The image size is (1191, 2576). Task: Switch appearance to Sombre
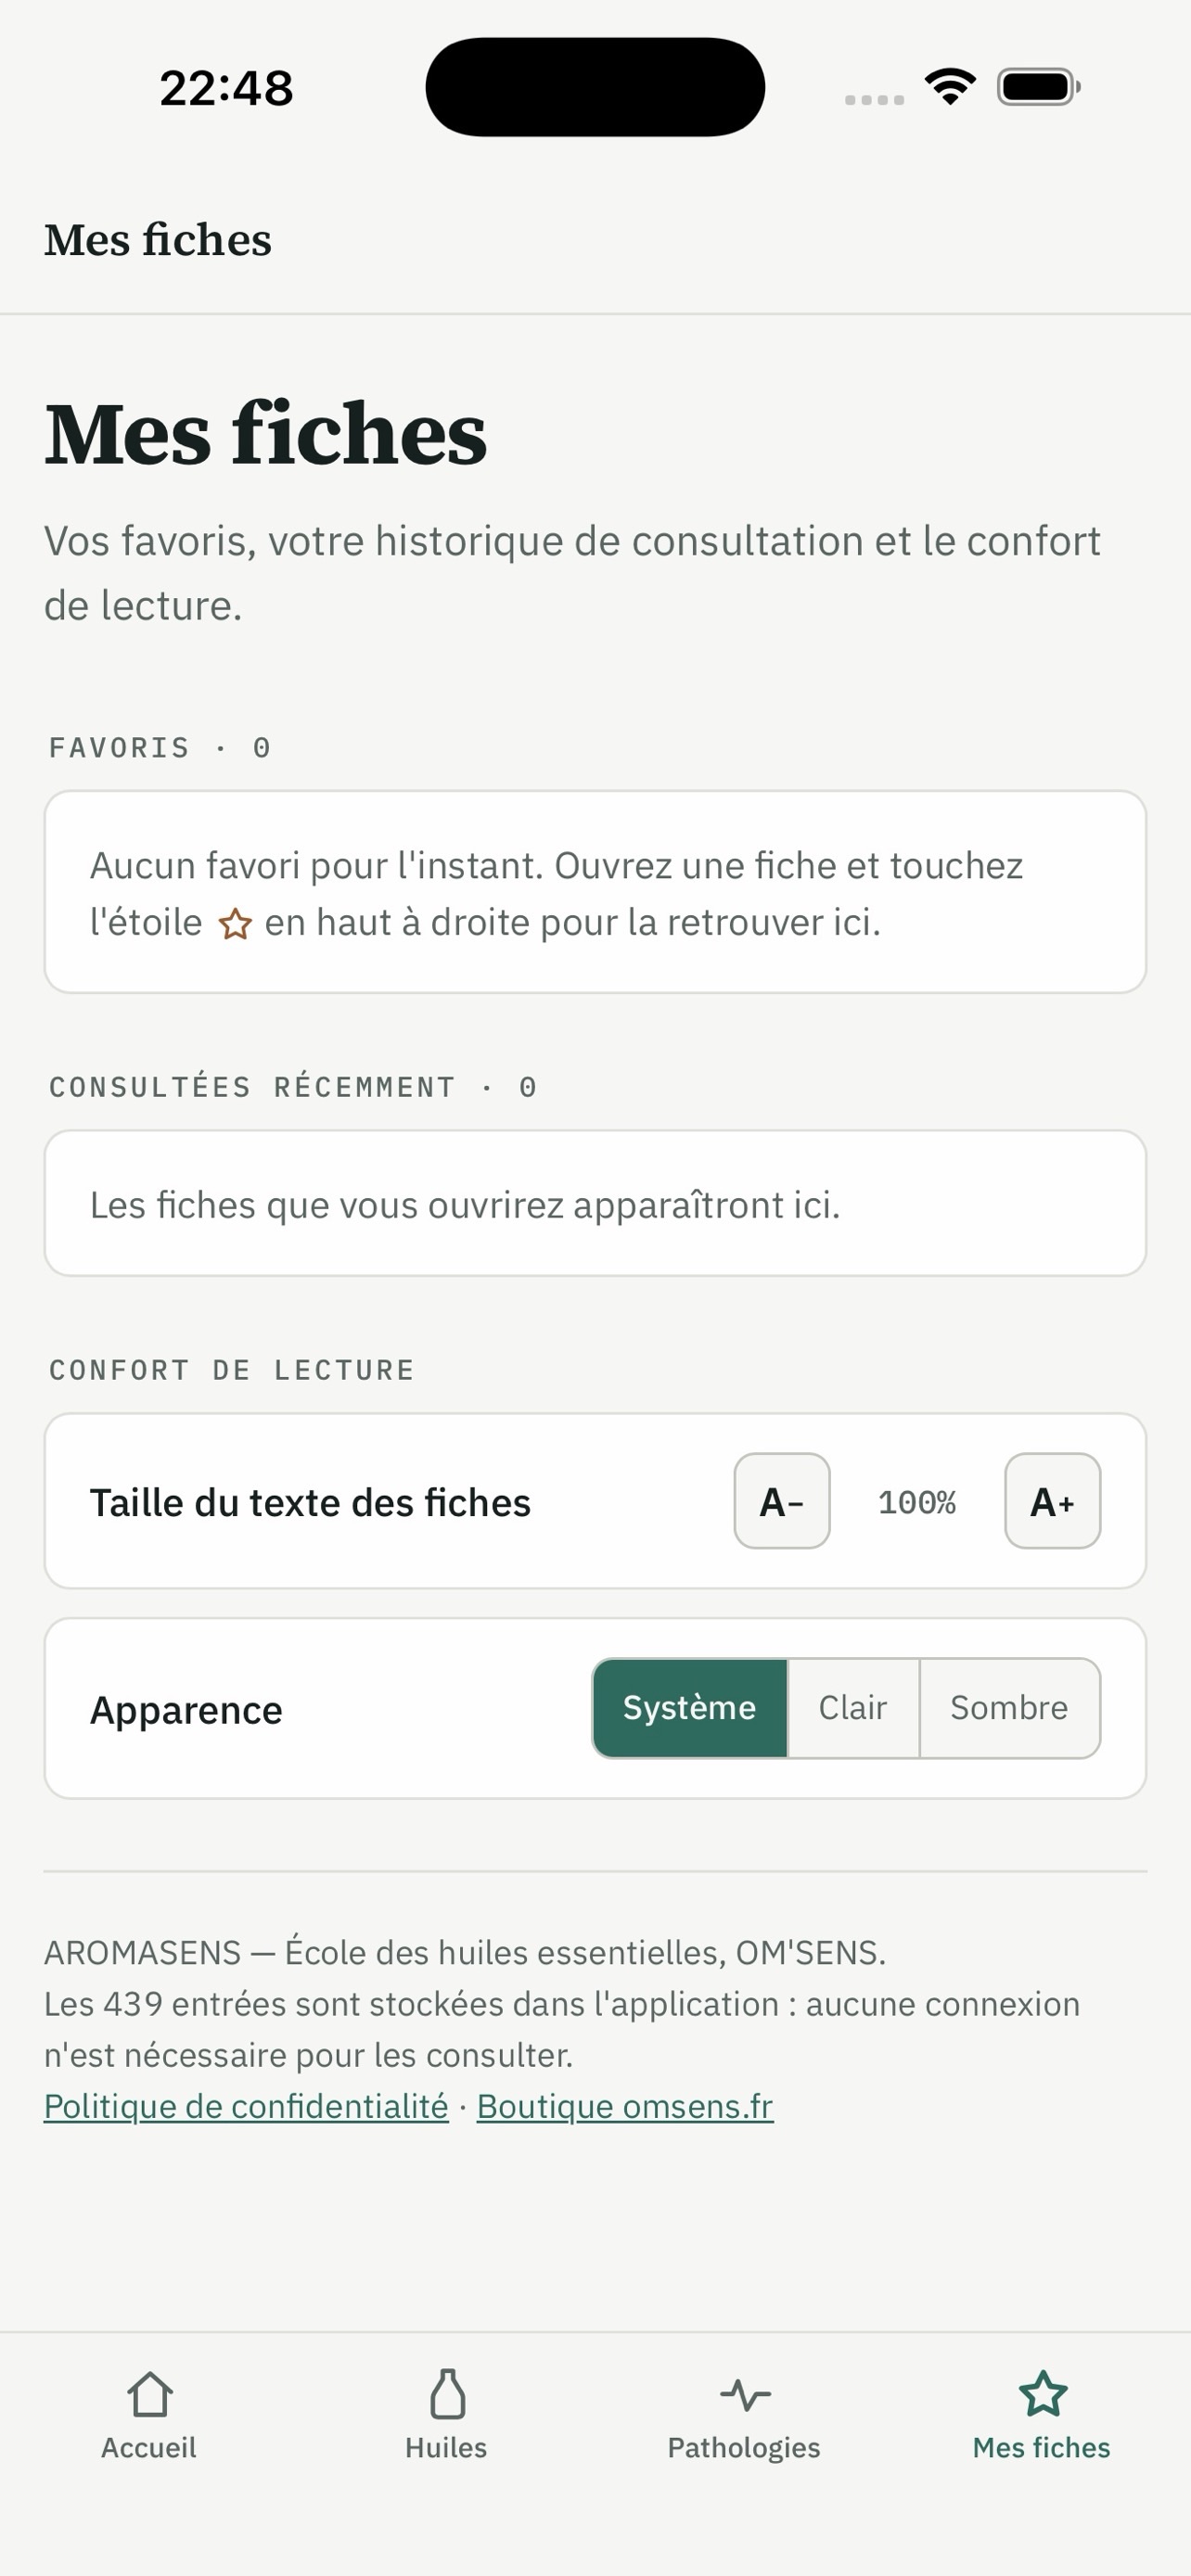point(1009,1708)
